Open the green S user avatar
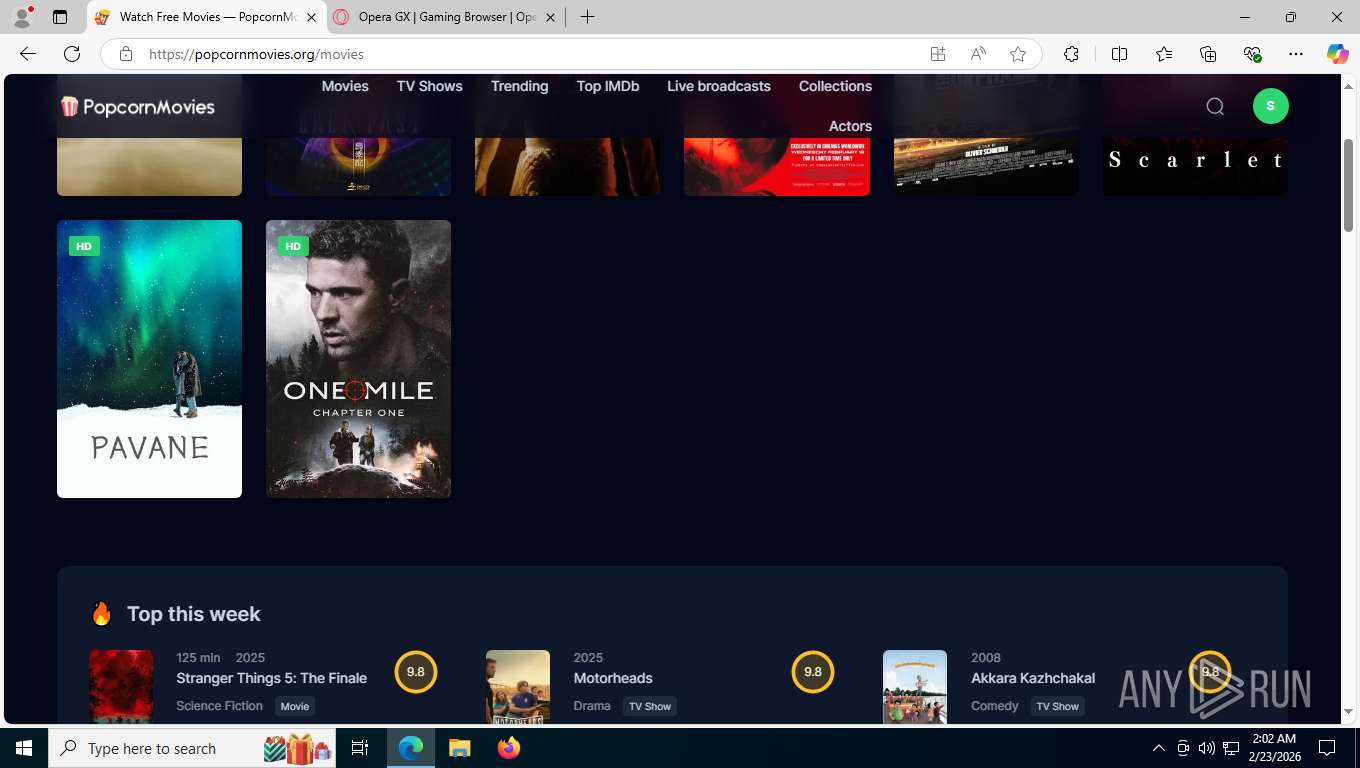The image size is (1360, 768). pyautogui.click(x=1270, y=106)
